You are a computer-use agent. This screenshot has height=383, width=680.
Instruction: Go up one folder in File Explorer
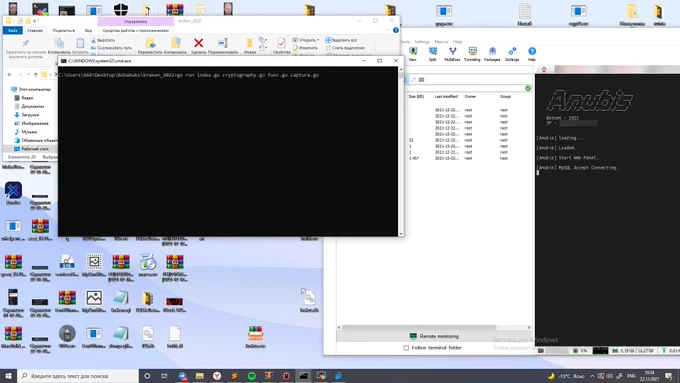pyautogui.click(x=36, y=75)
